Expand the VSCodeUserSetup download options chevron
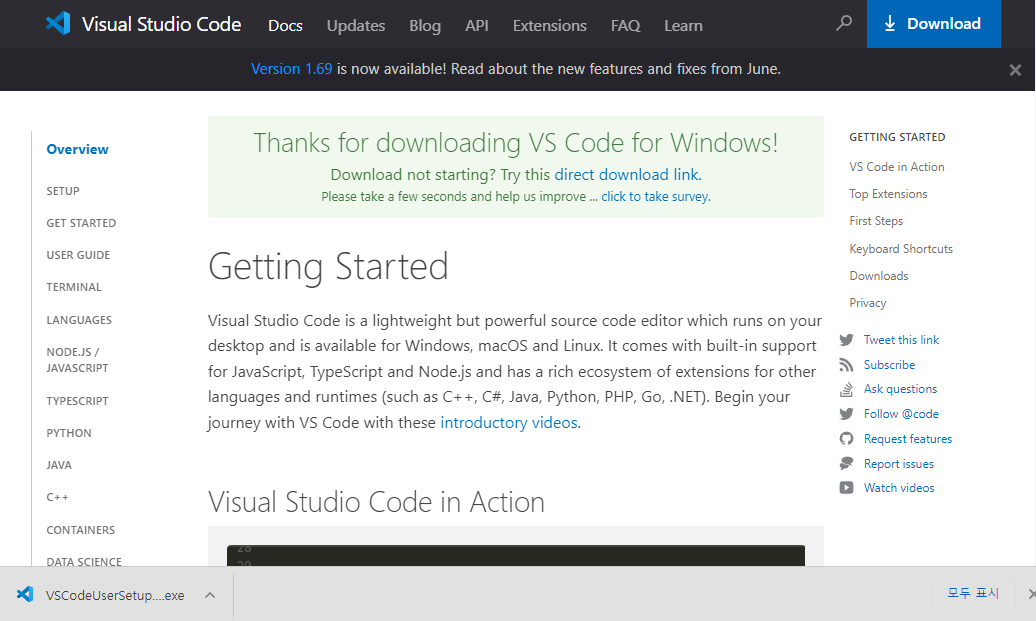The width and height of the screenshot is (1036, 621). pyautogui.click(x=210, y=595)
